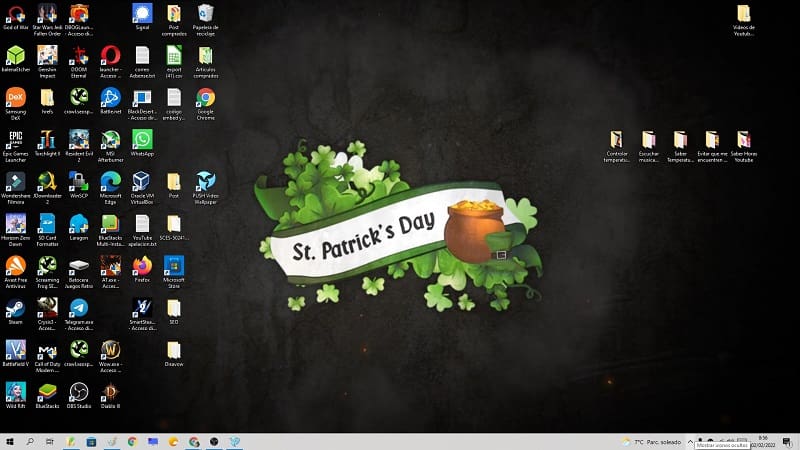Select the Torchlight II shortcut
This screenshot has width=800, height=450.
[47, 144]
